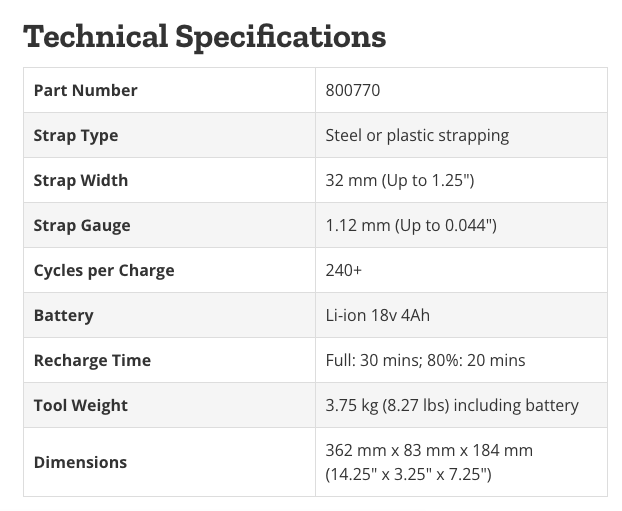This screenshot has height=511, width=622.
Task: Click the Strap Type row label
Action: pos(76,135)
